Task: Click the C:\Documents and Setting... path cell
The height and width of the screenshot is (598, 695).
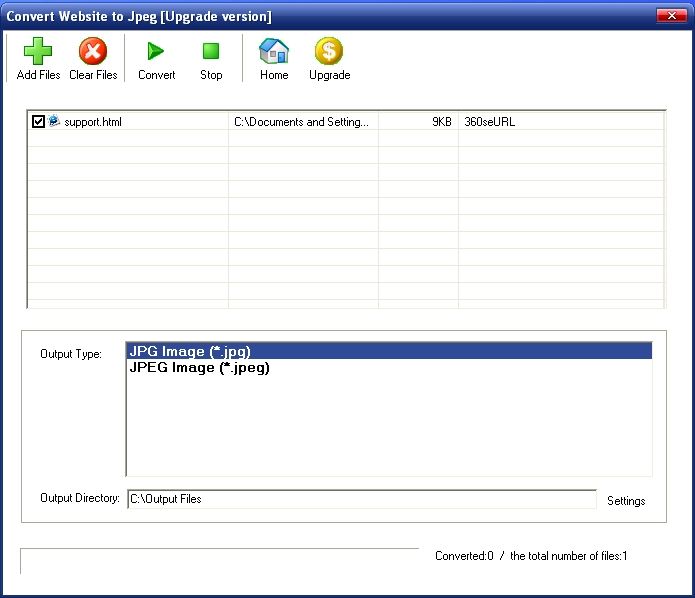Action: point(301,122)
